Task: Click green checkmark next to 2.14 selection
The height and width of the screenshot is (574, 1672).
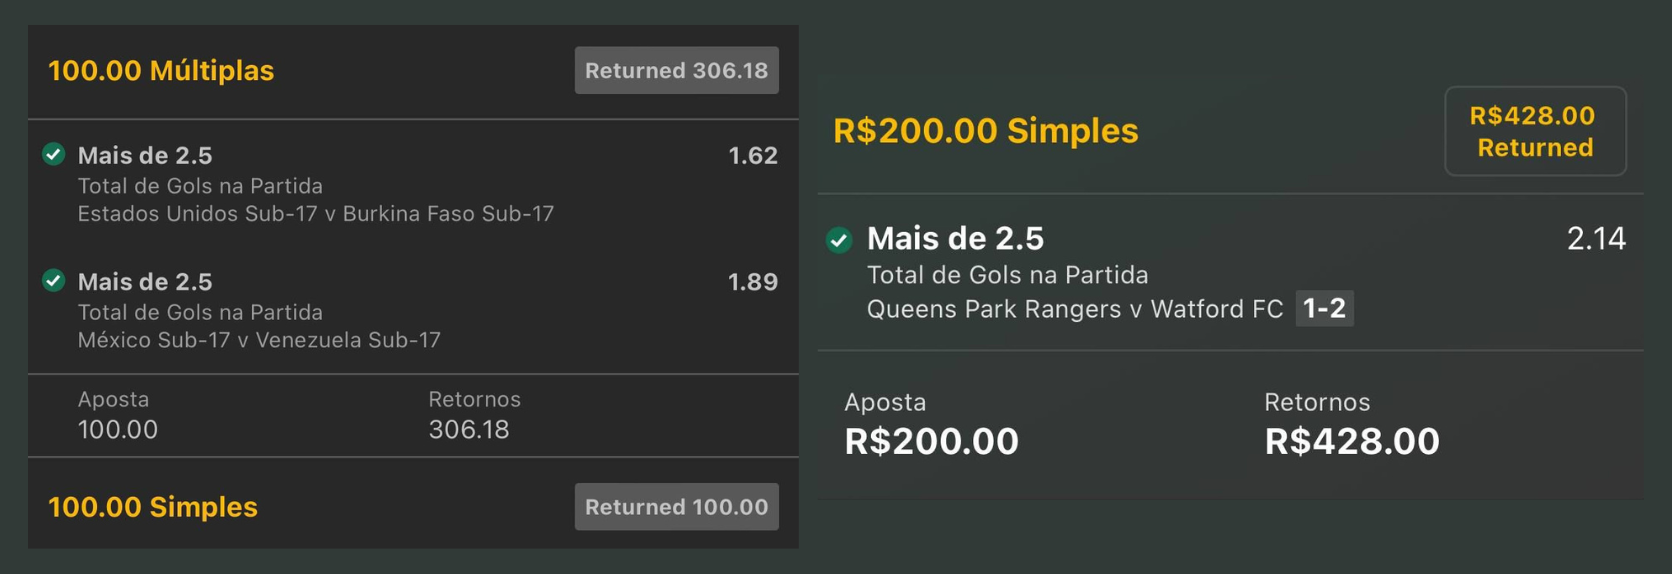Action: [839, 240]
